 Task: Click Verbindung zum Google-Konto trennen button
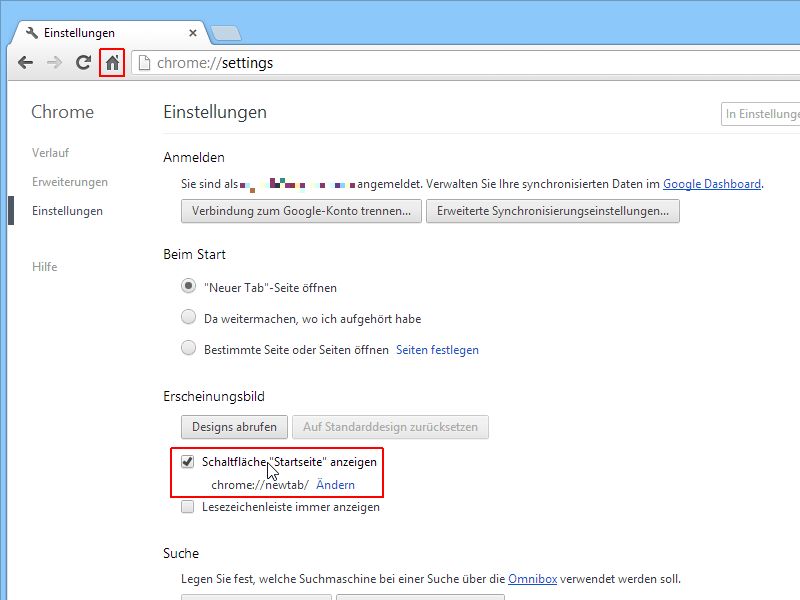point(301,211)
